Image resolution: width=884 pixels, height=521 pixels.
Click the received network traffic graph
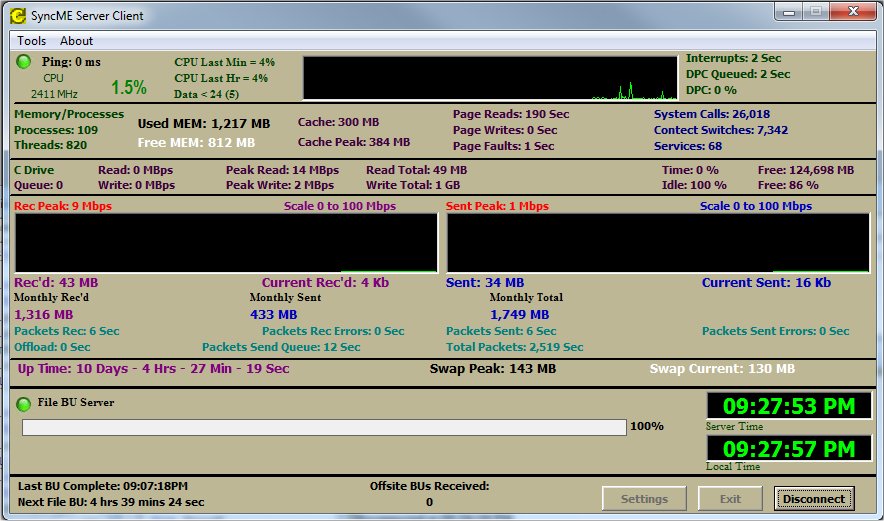226,242
